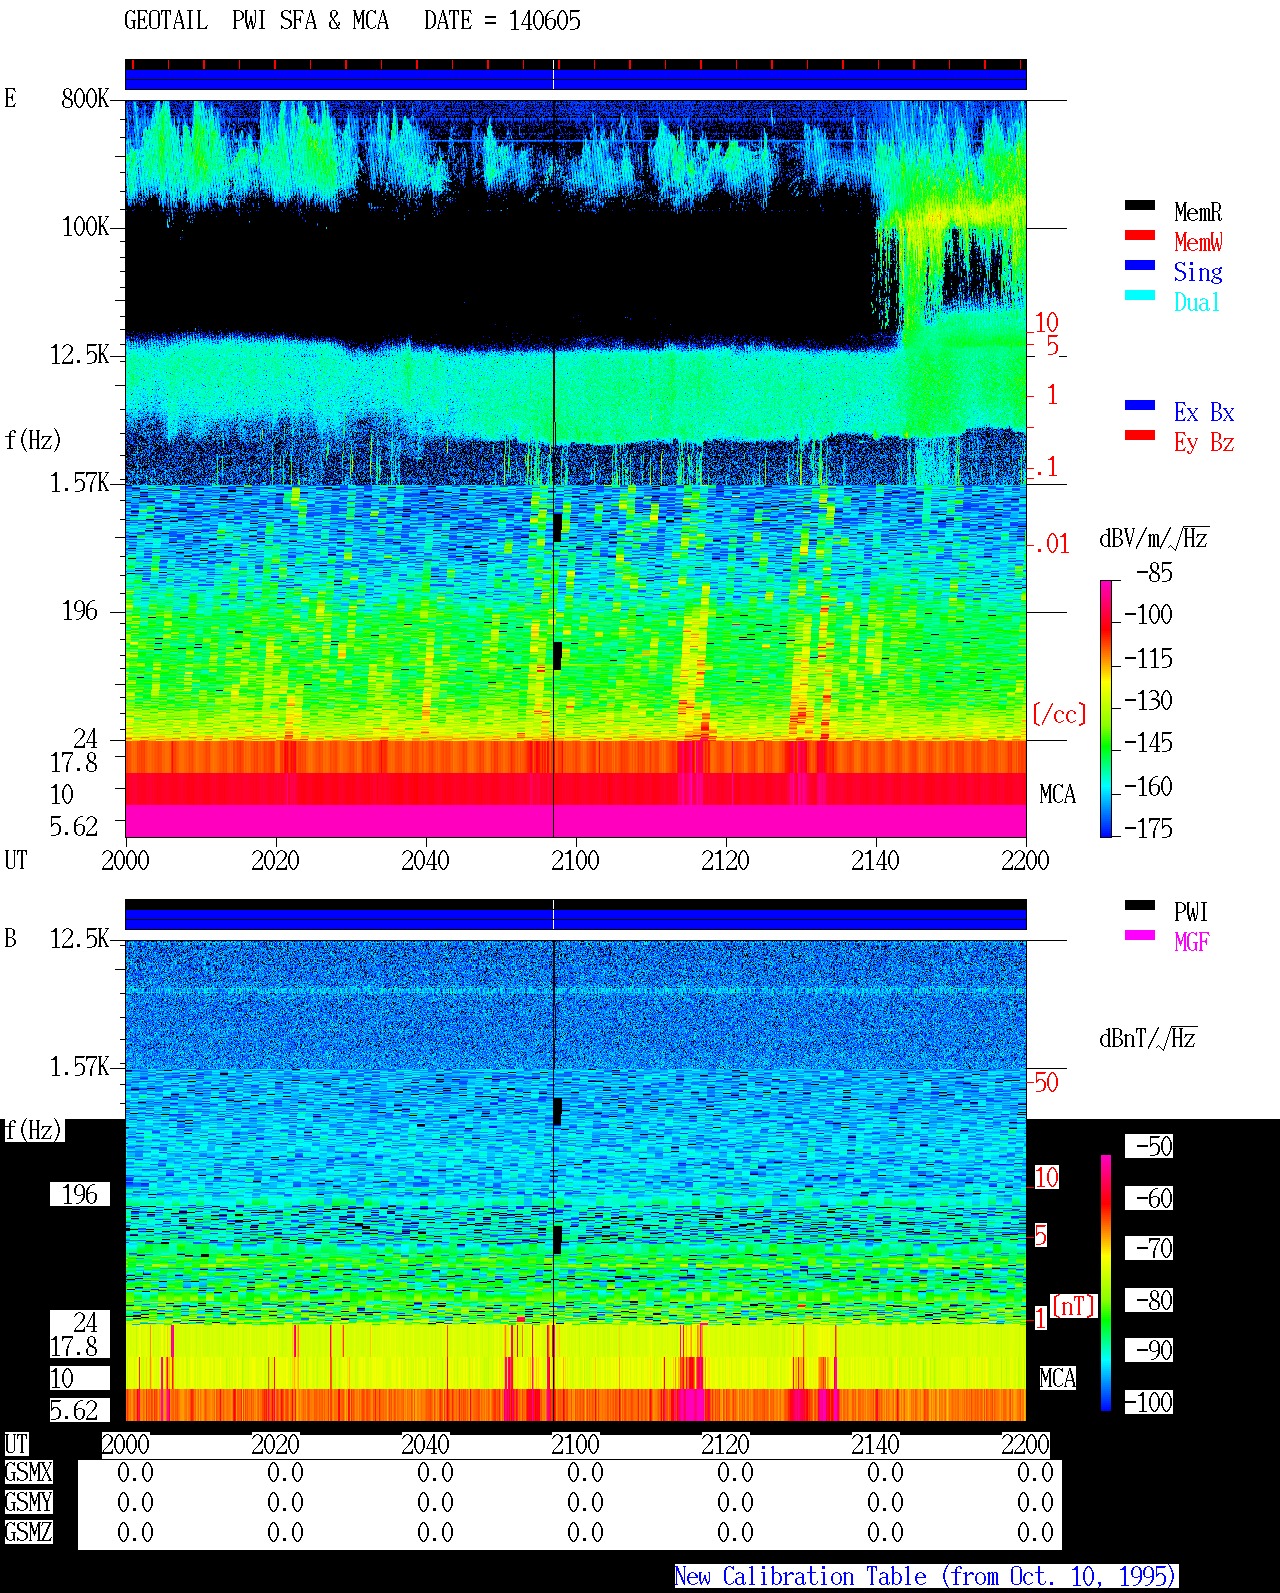Viewport: 1280px width, 1593px height.
Task: Click the 2100 UT label on E panel axis
Action: [x=575, y=861]
